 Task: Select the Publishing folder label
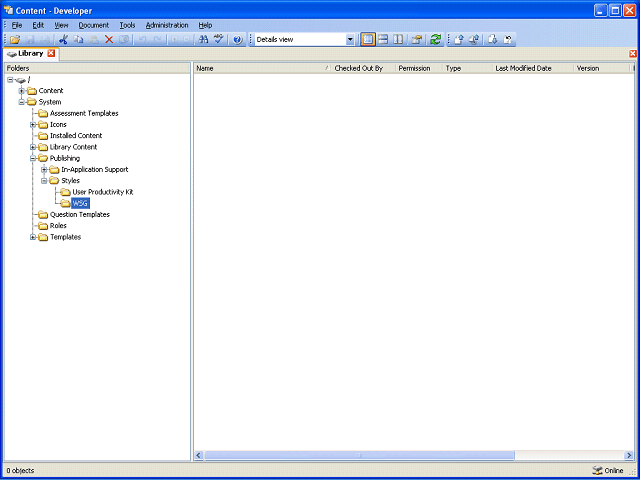pyautogui.click(x=65, y=158)
